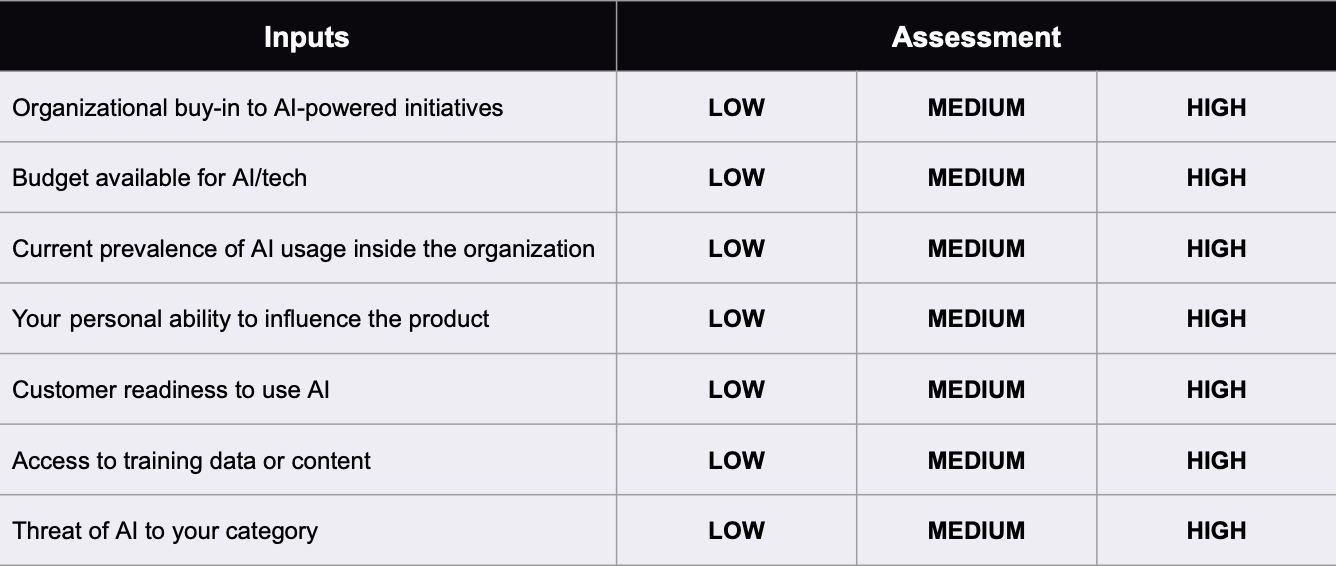Click the Assessment column header
The height and width of the screenshot is (566, 1336).
[976, 37]
